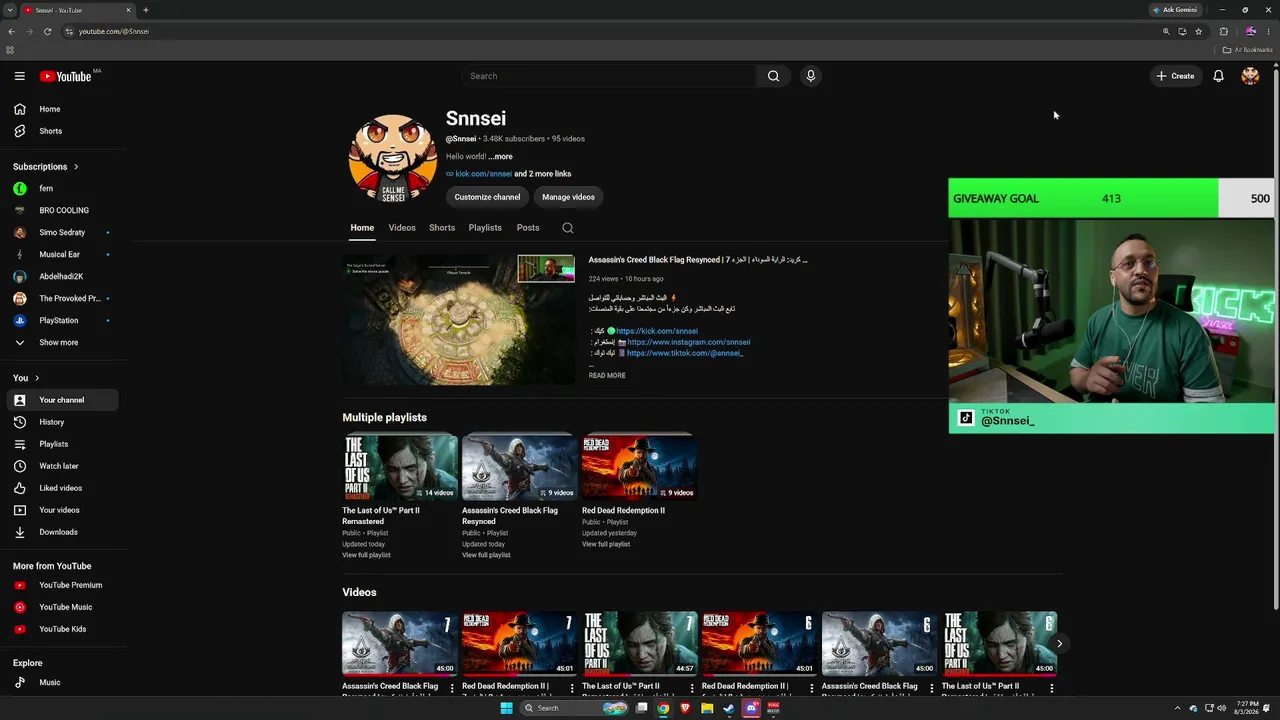
Task: Open Playlists in the sidebar
Action: pos(62,444)
